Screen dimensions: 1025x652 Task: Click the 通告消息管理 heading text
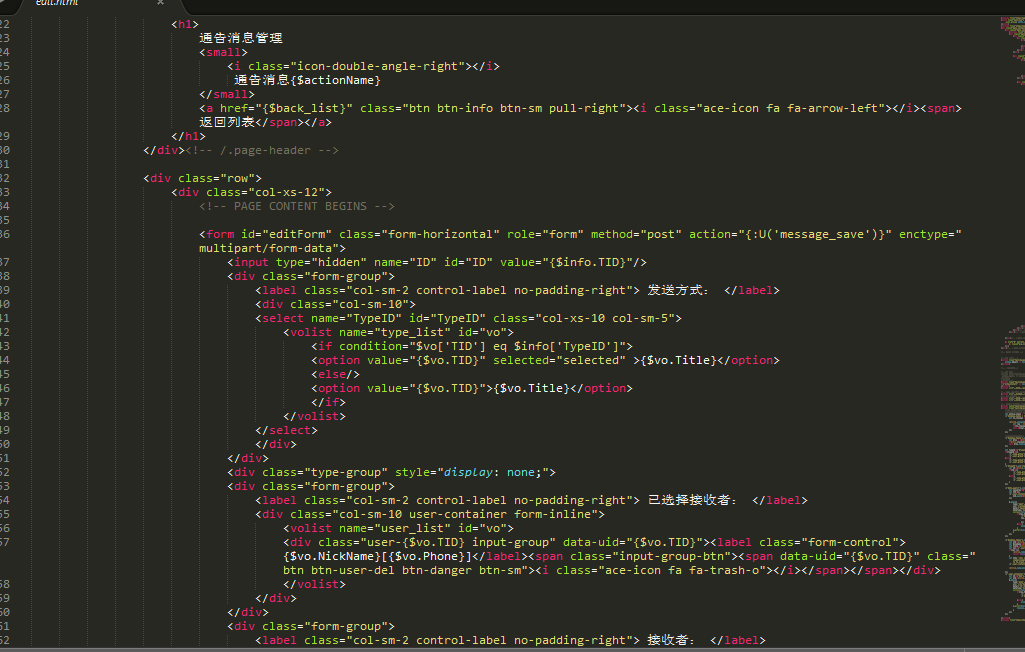pos(241,38)
